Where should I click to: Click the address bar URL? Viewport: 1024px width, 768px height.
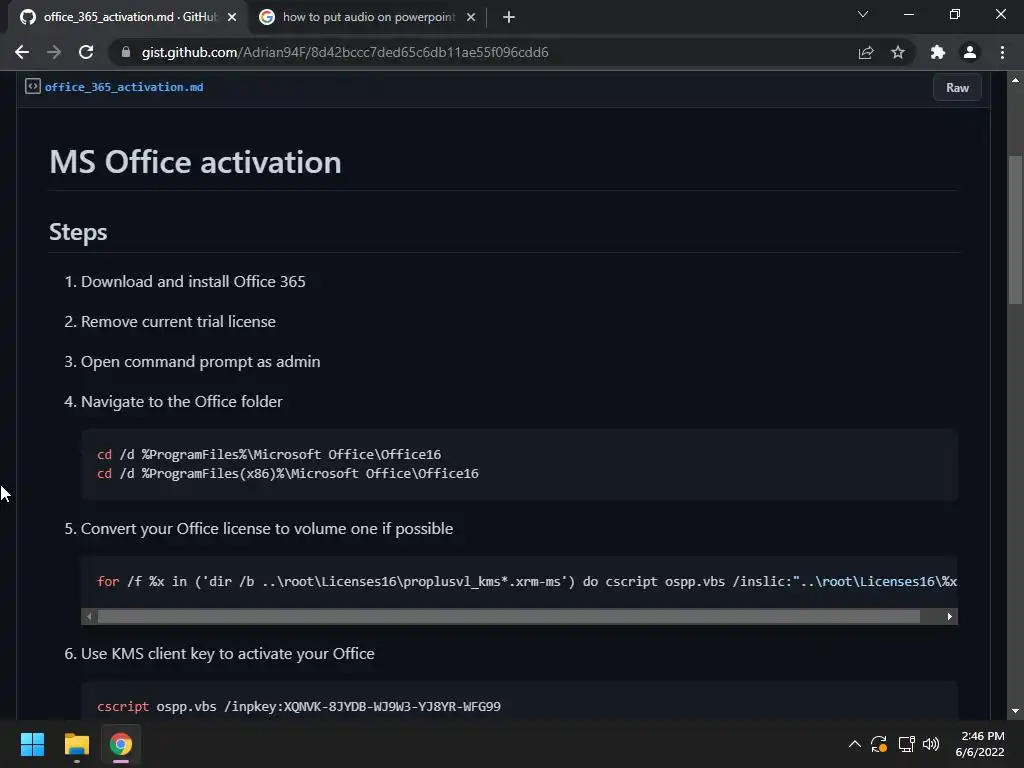point(345,52)
